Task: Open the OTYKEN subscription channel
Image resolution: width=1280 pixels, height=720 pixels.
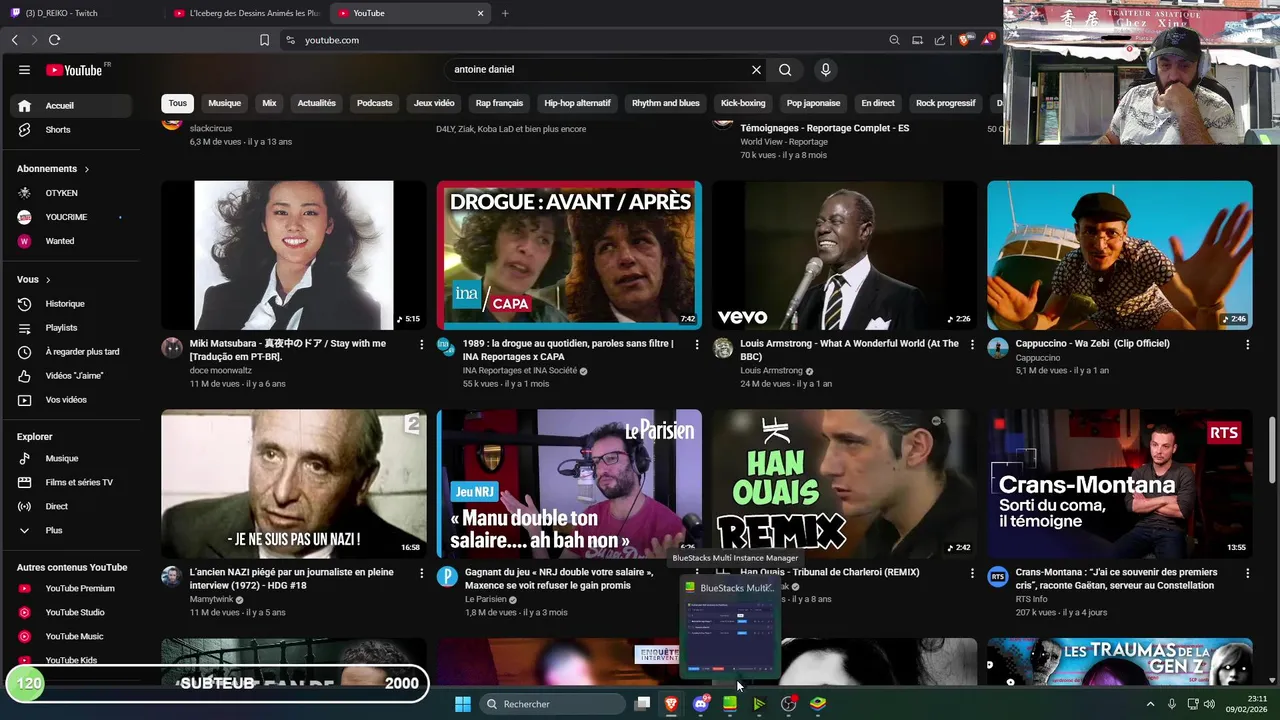Action: [x=70, y=193]
